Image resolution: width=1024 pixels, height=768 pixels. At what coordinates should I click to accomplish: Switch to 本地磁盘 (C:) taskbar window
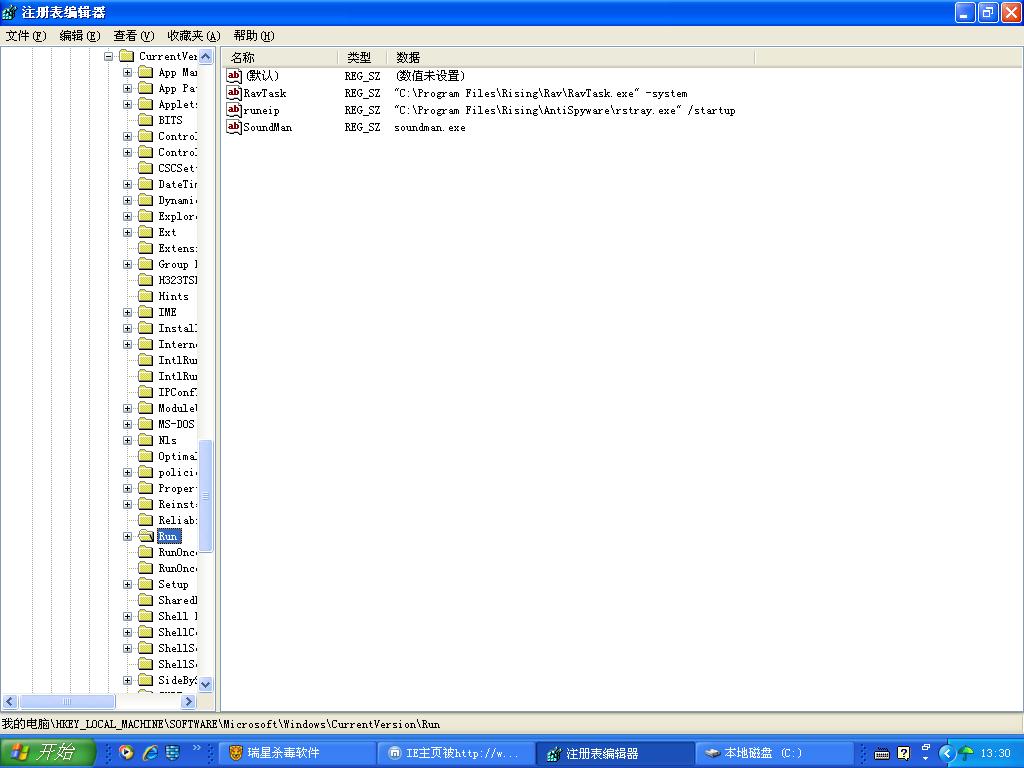775,754
